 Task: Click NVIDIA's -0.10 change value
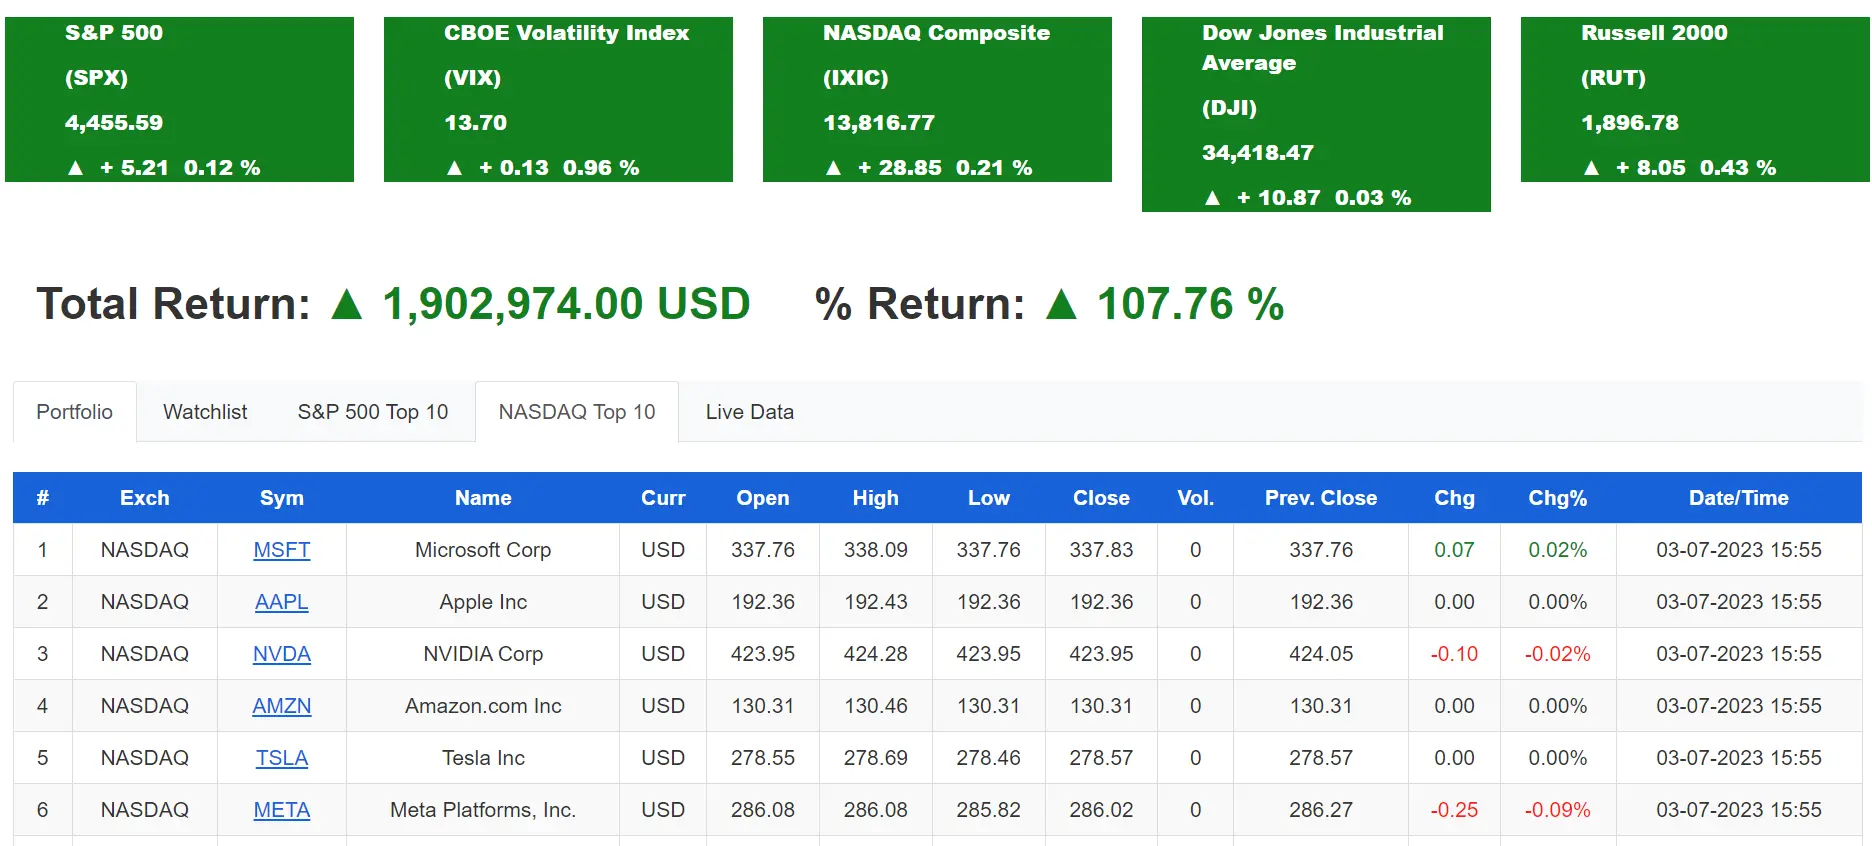pos(1455,654)
